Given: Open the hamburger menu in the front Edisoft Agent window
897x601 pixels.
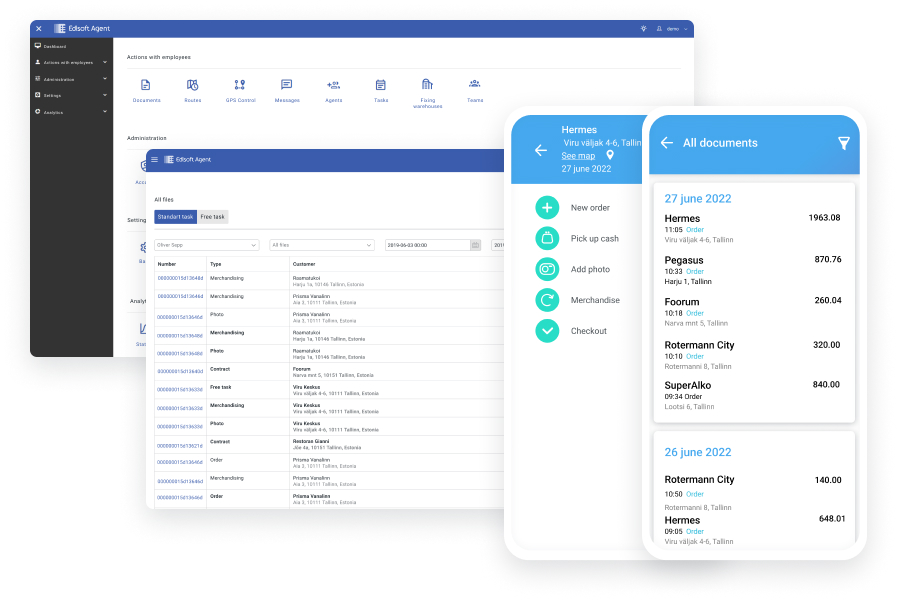Looking at the screenshot, I should [154, 160].
